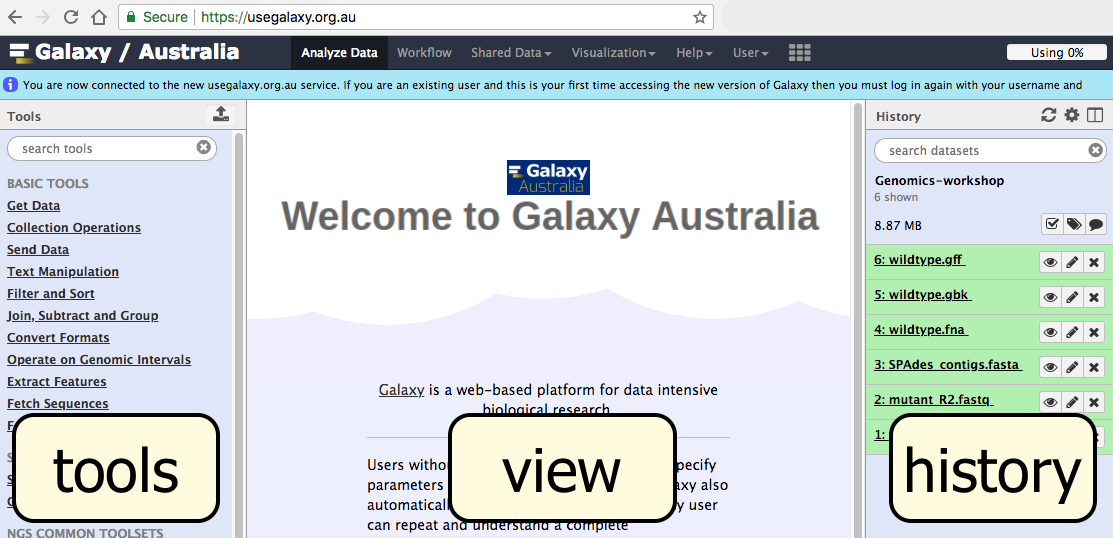The image size is (1113, 538).
Task: Delete dataset 4: wildtype.fna
Action: (x=1094, y=331)
